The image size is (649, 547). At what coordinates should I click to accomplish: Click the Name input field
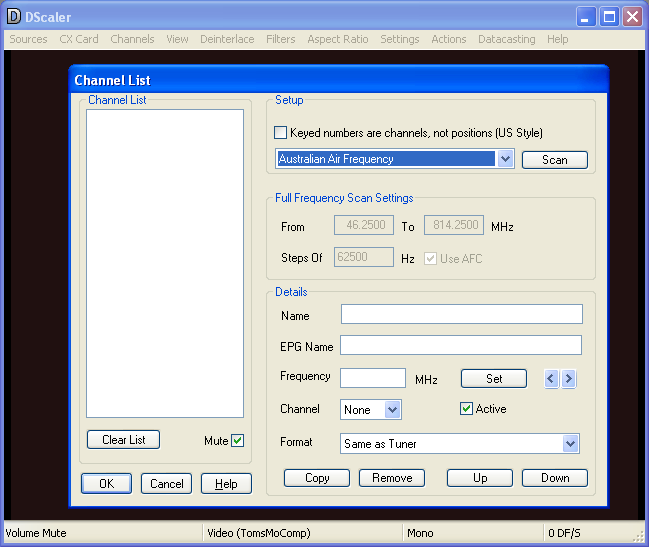point(462,314)
